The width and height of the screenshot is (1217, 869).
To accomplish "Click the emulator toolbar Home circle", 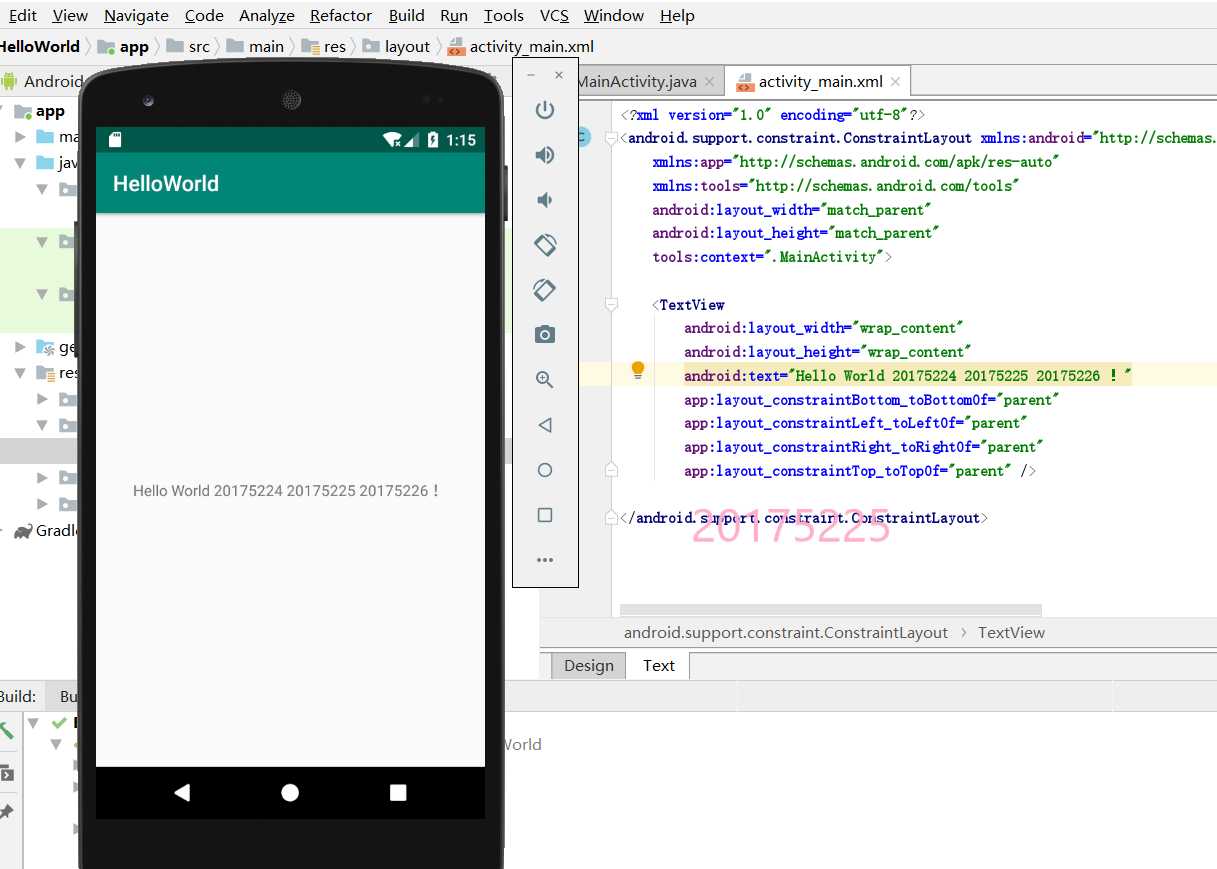I will [x=545, y=470].
